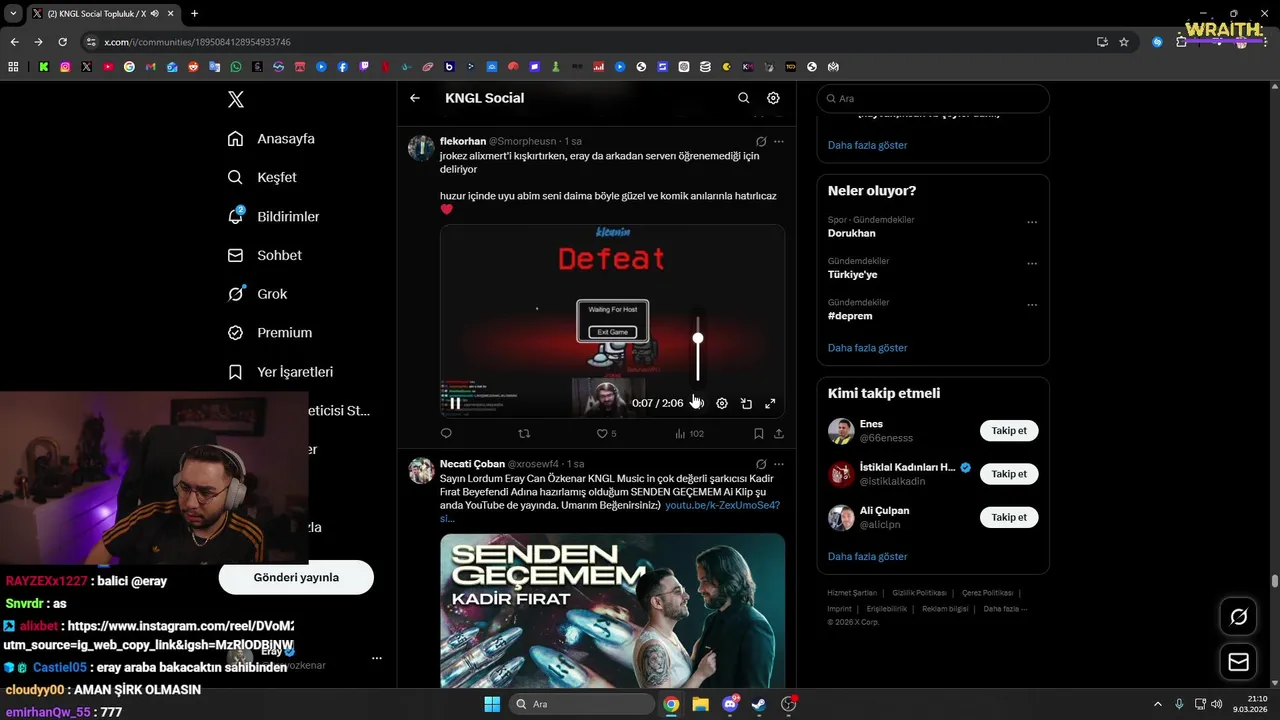This screenshot has width=1280, height=720.
Task: Open the youtu.be link in Necati's post
Action: tap(722, 505)
